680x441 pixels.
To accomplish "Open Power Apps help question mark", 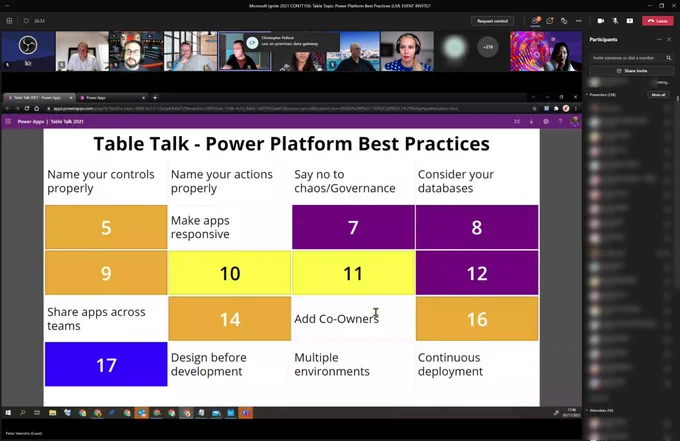I will [560, 121].
